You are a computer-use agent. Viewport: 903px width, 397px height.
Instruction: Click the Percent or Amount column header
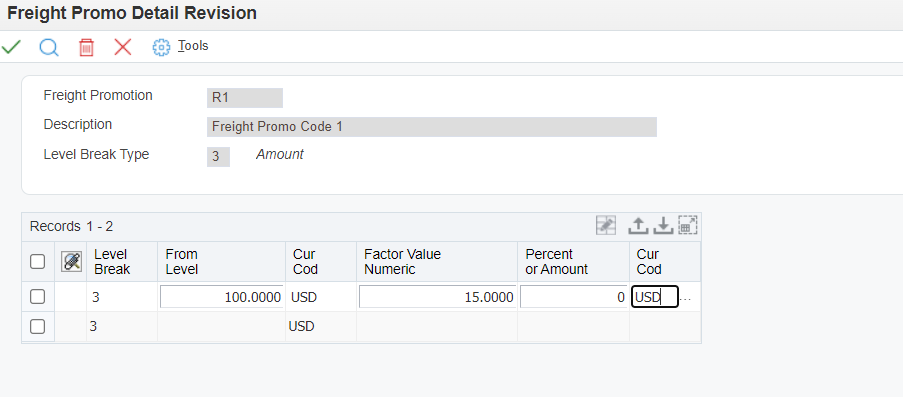click(573, 262)
